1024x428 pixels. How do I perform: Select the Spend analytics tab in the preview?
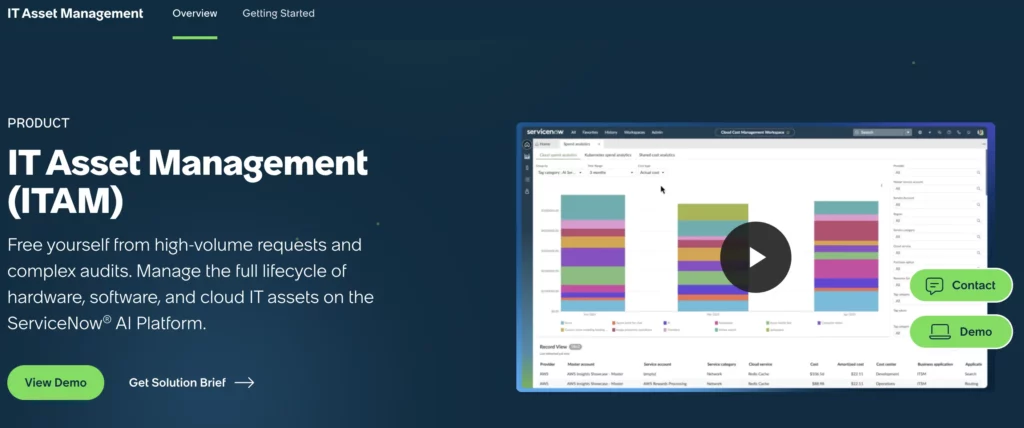(577, 144)
